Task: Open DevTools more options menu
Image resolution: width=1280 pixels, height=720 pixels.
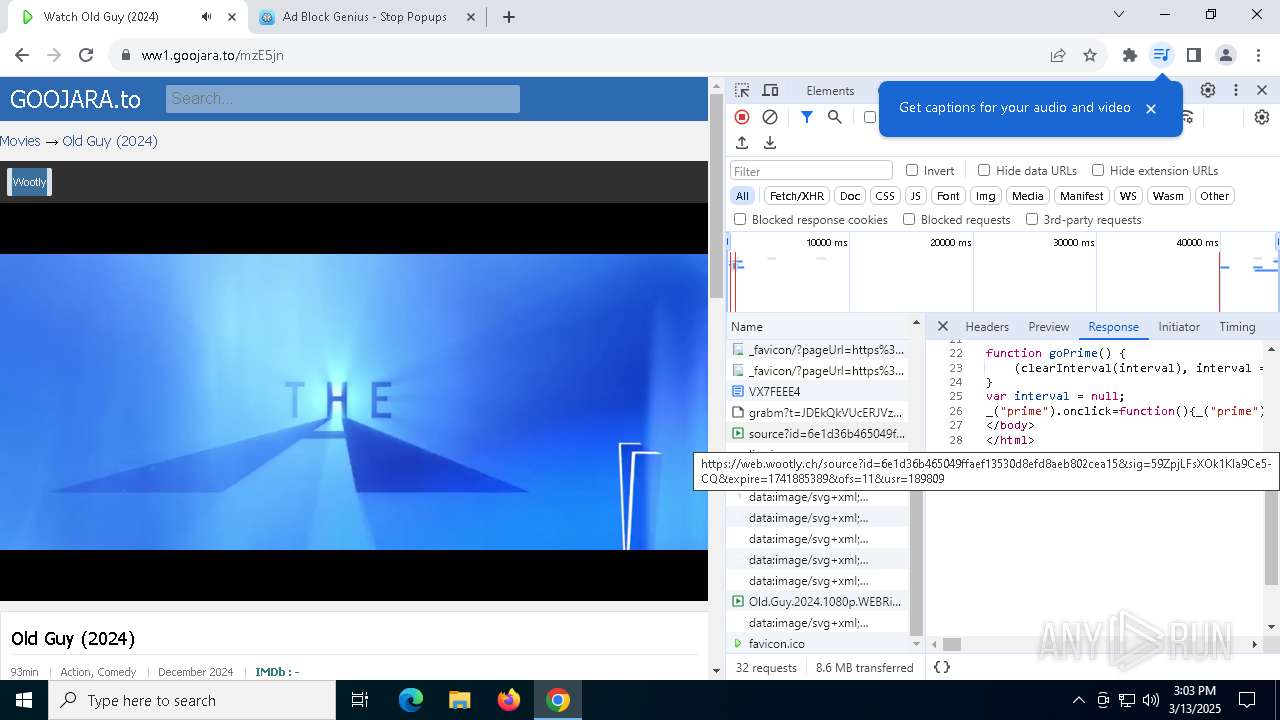Action: pos(1236,90)
